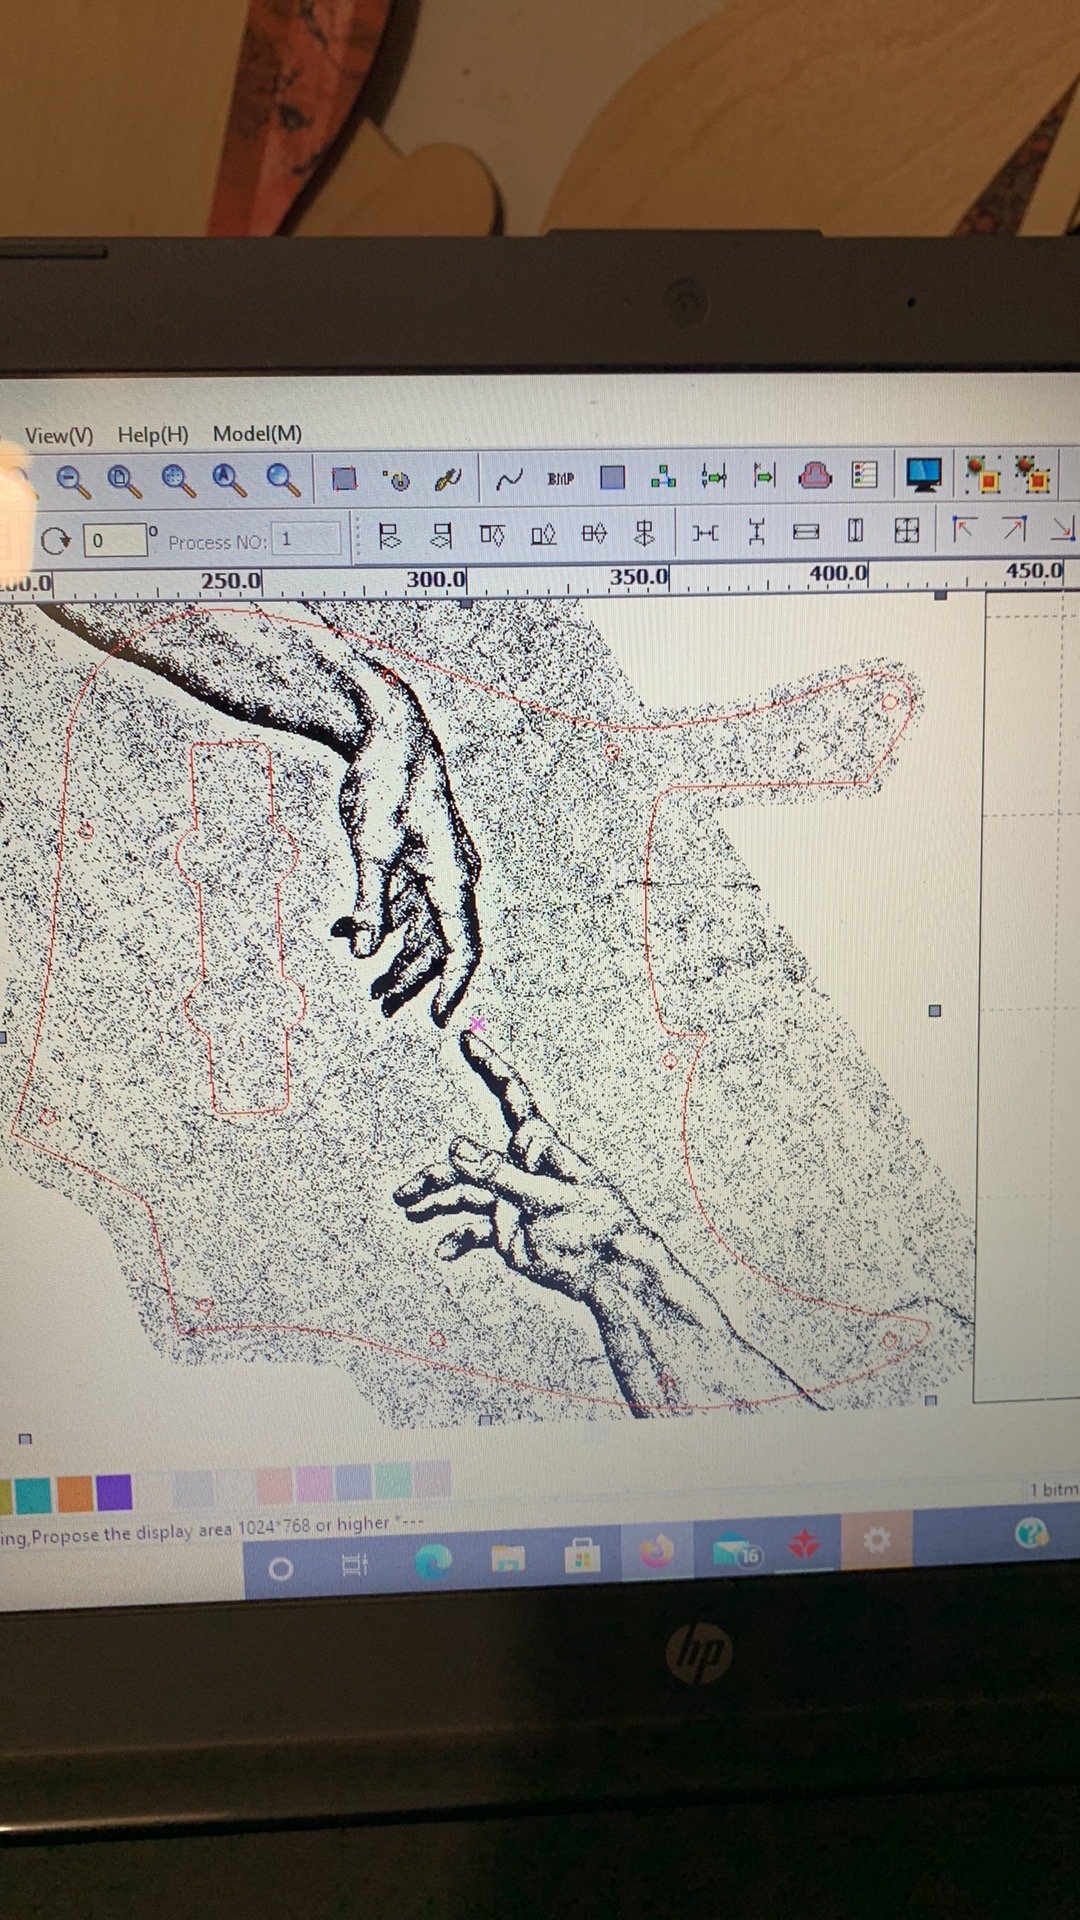The width and height of the screenshot is (1080, 1920).
Task: Click the BMP bitmap handling icon
Action: 561,478
